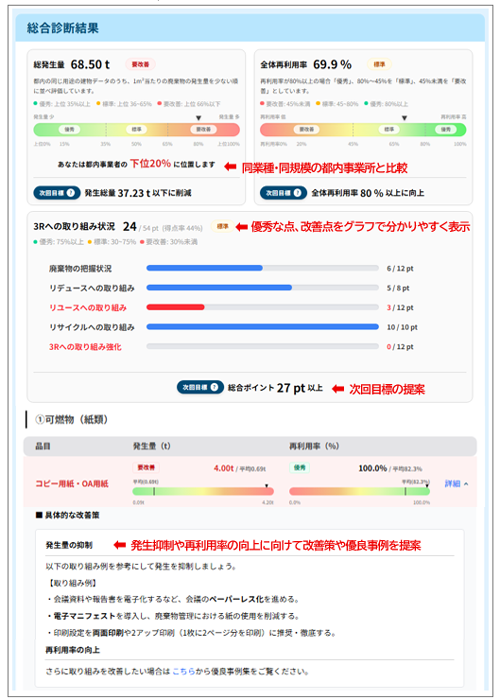Click the 100.0% recycling rate value
This screenshot has width=500, height=700.
click(373, 468)
